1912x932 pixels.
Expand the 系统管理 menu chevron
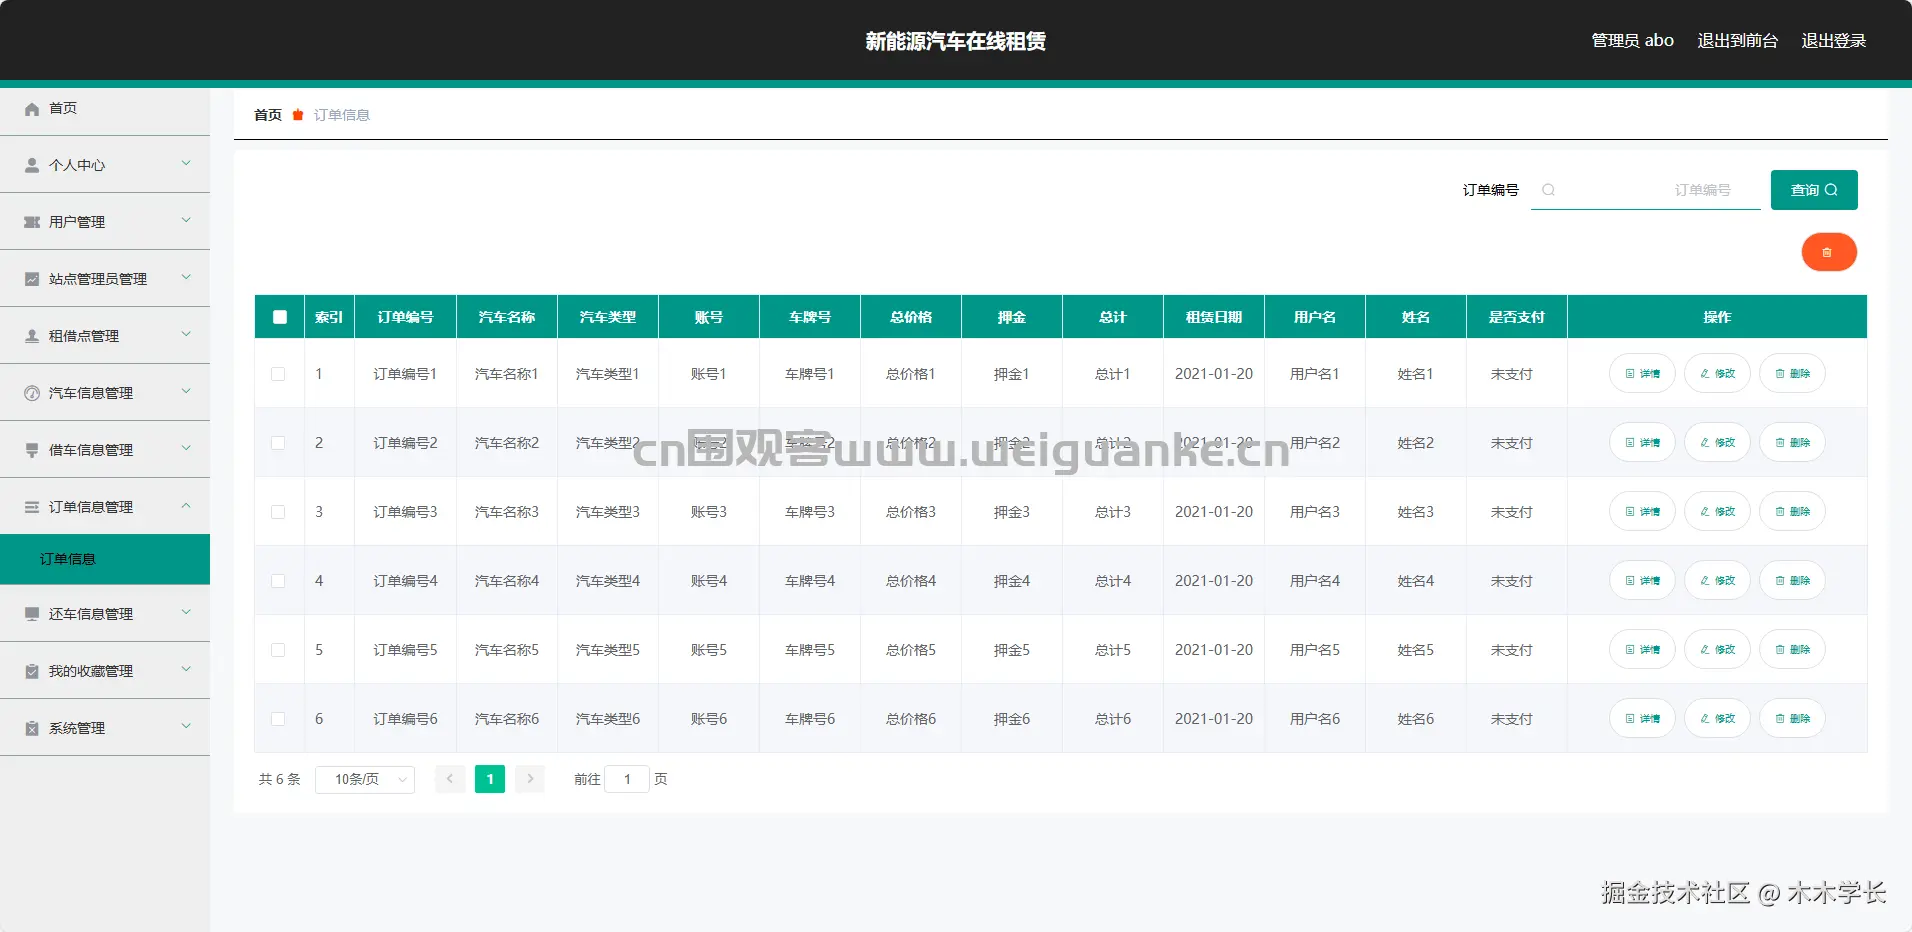186,726
